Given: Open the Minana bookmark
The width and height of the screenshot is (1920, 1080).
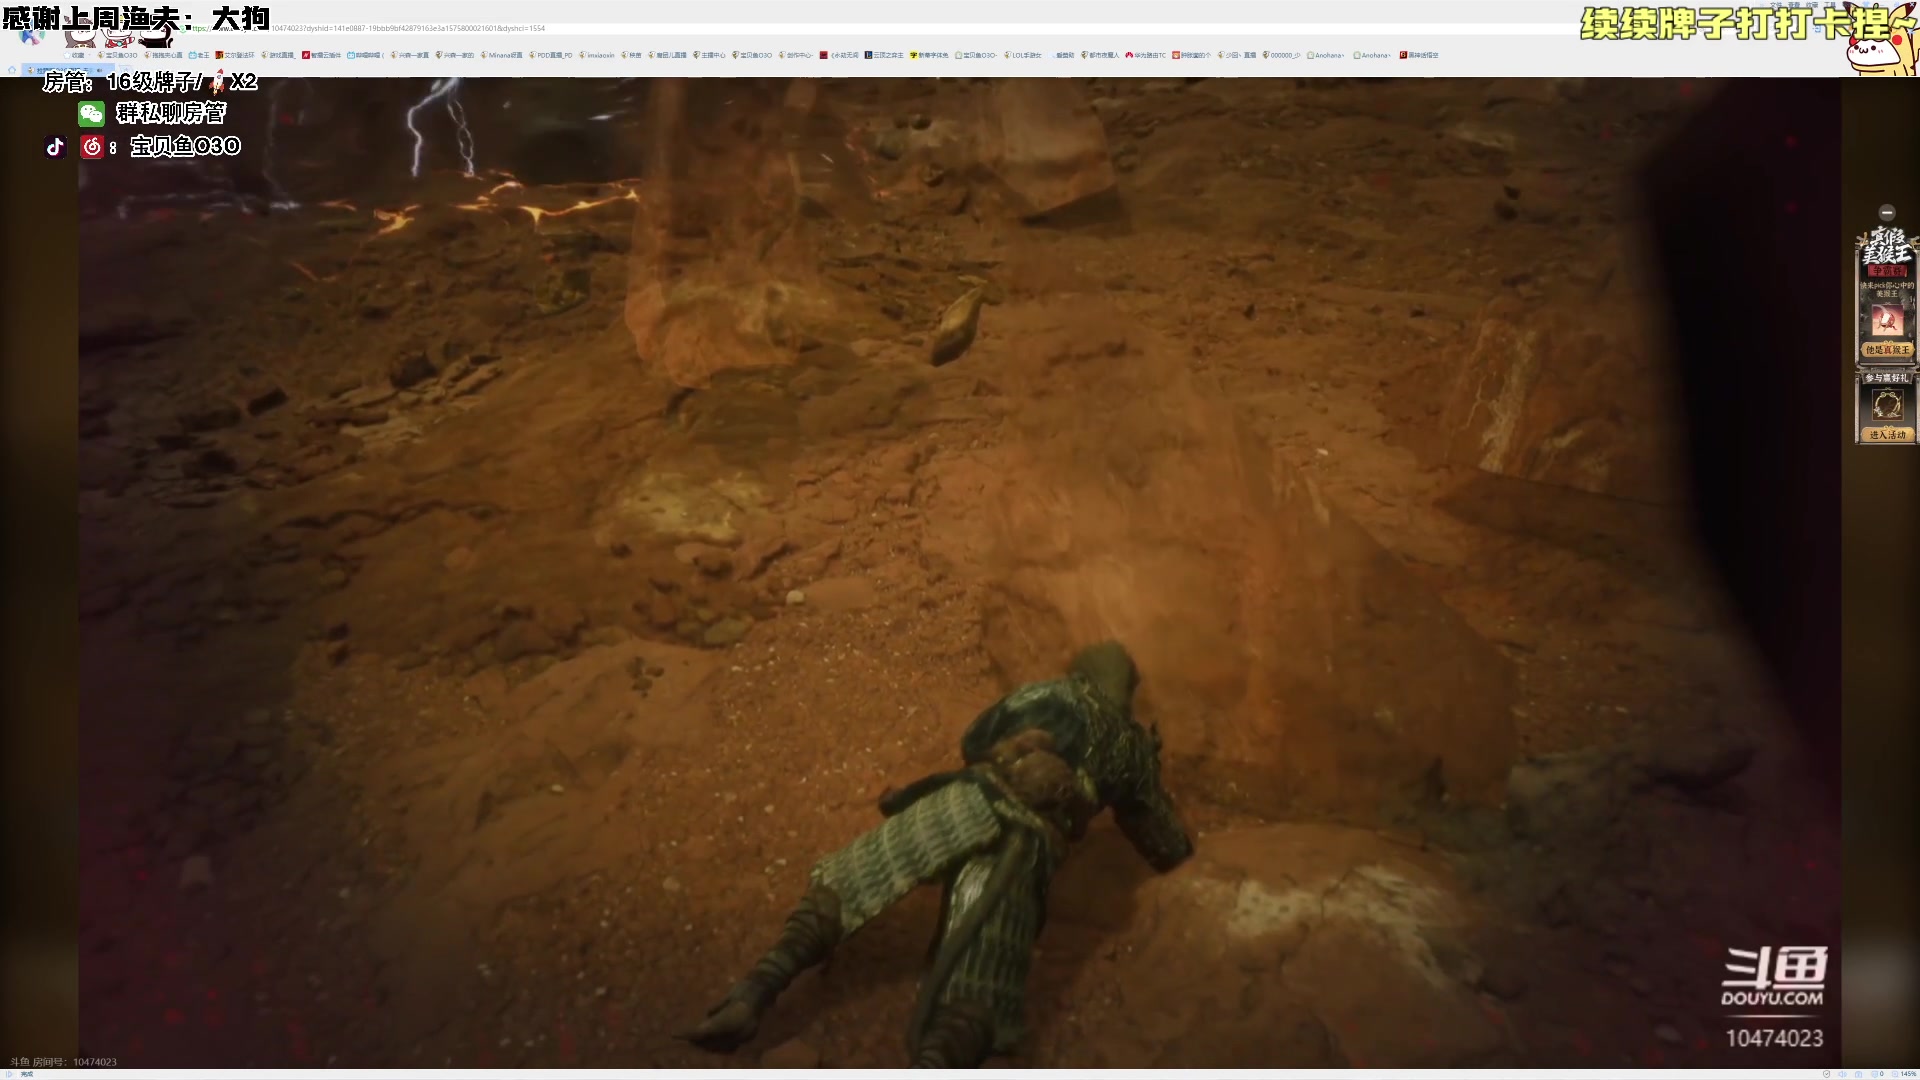Looking at the screenshot, I should pos(501,55).
